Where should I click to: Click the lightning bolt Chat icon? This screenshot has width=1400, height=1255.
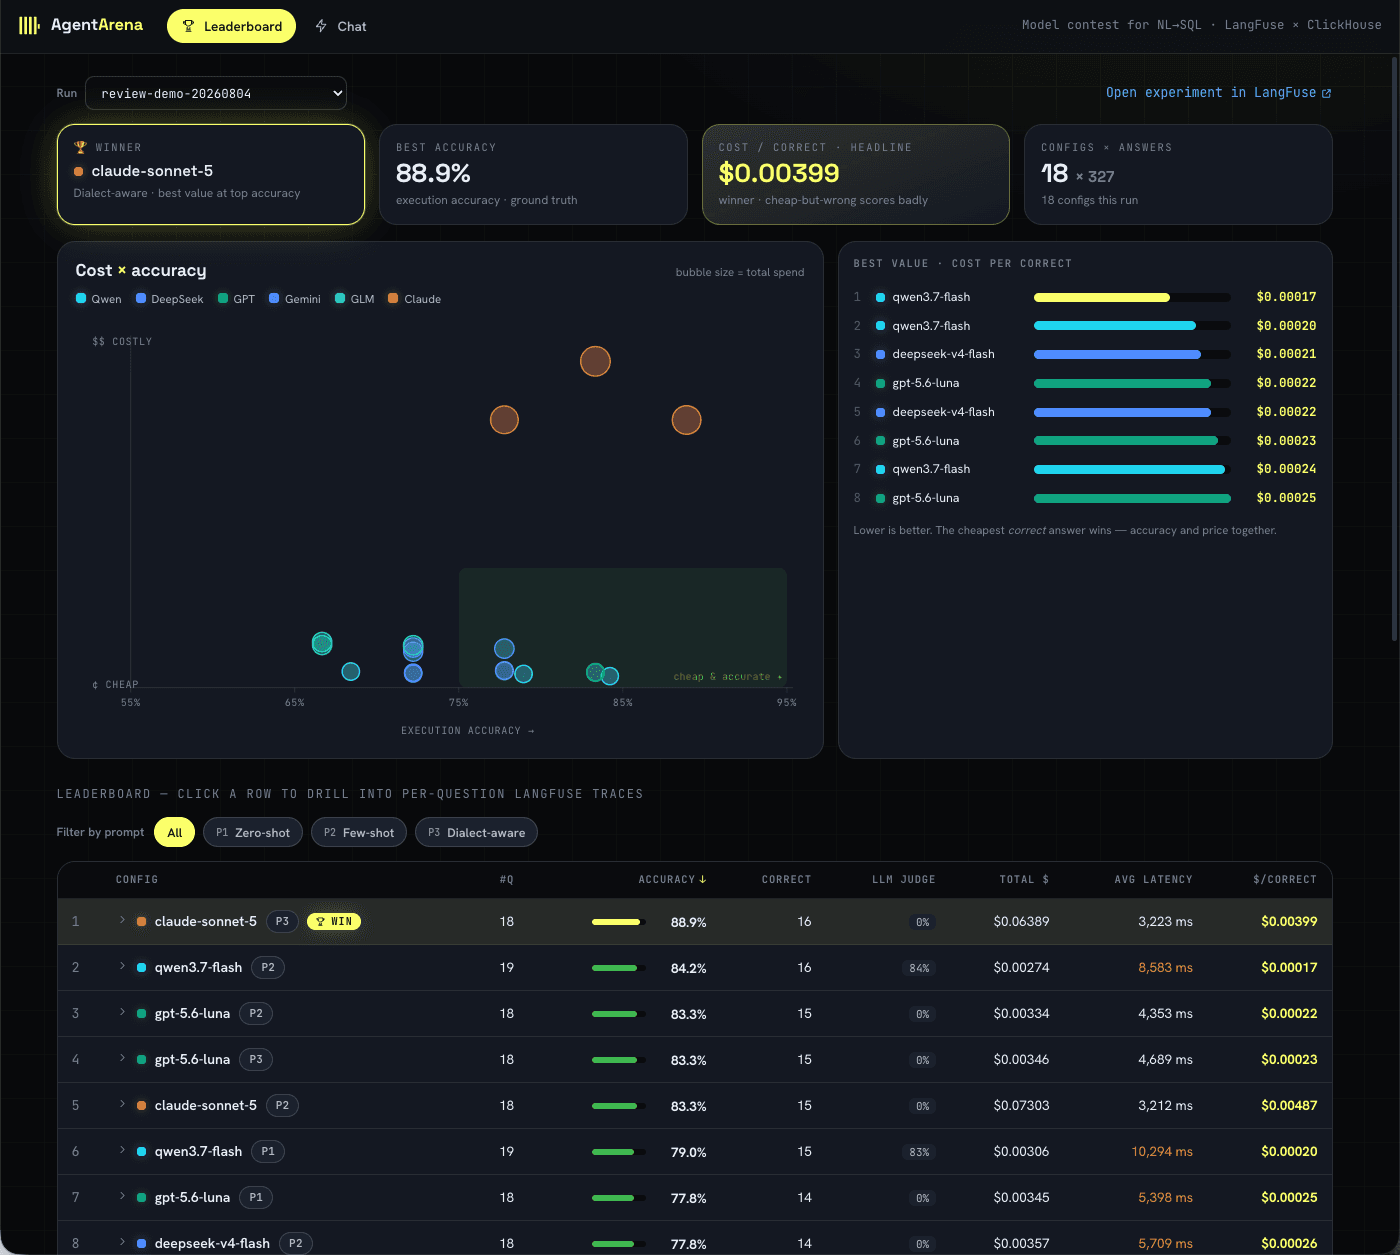click(x=321, y=26)
